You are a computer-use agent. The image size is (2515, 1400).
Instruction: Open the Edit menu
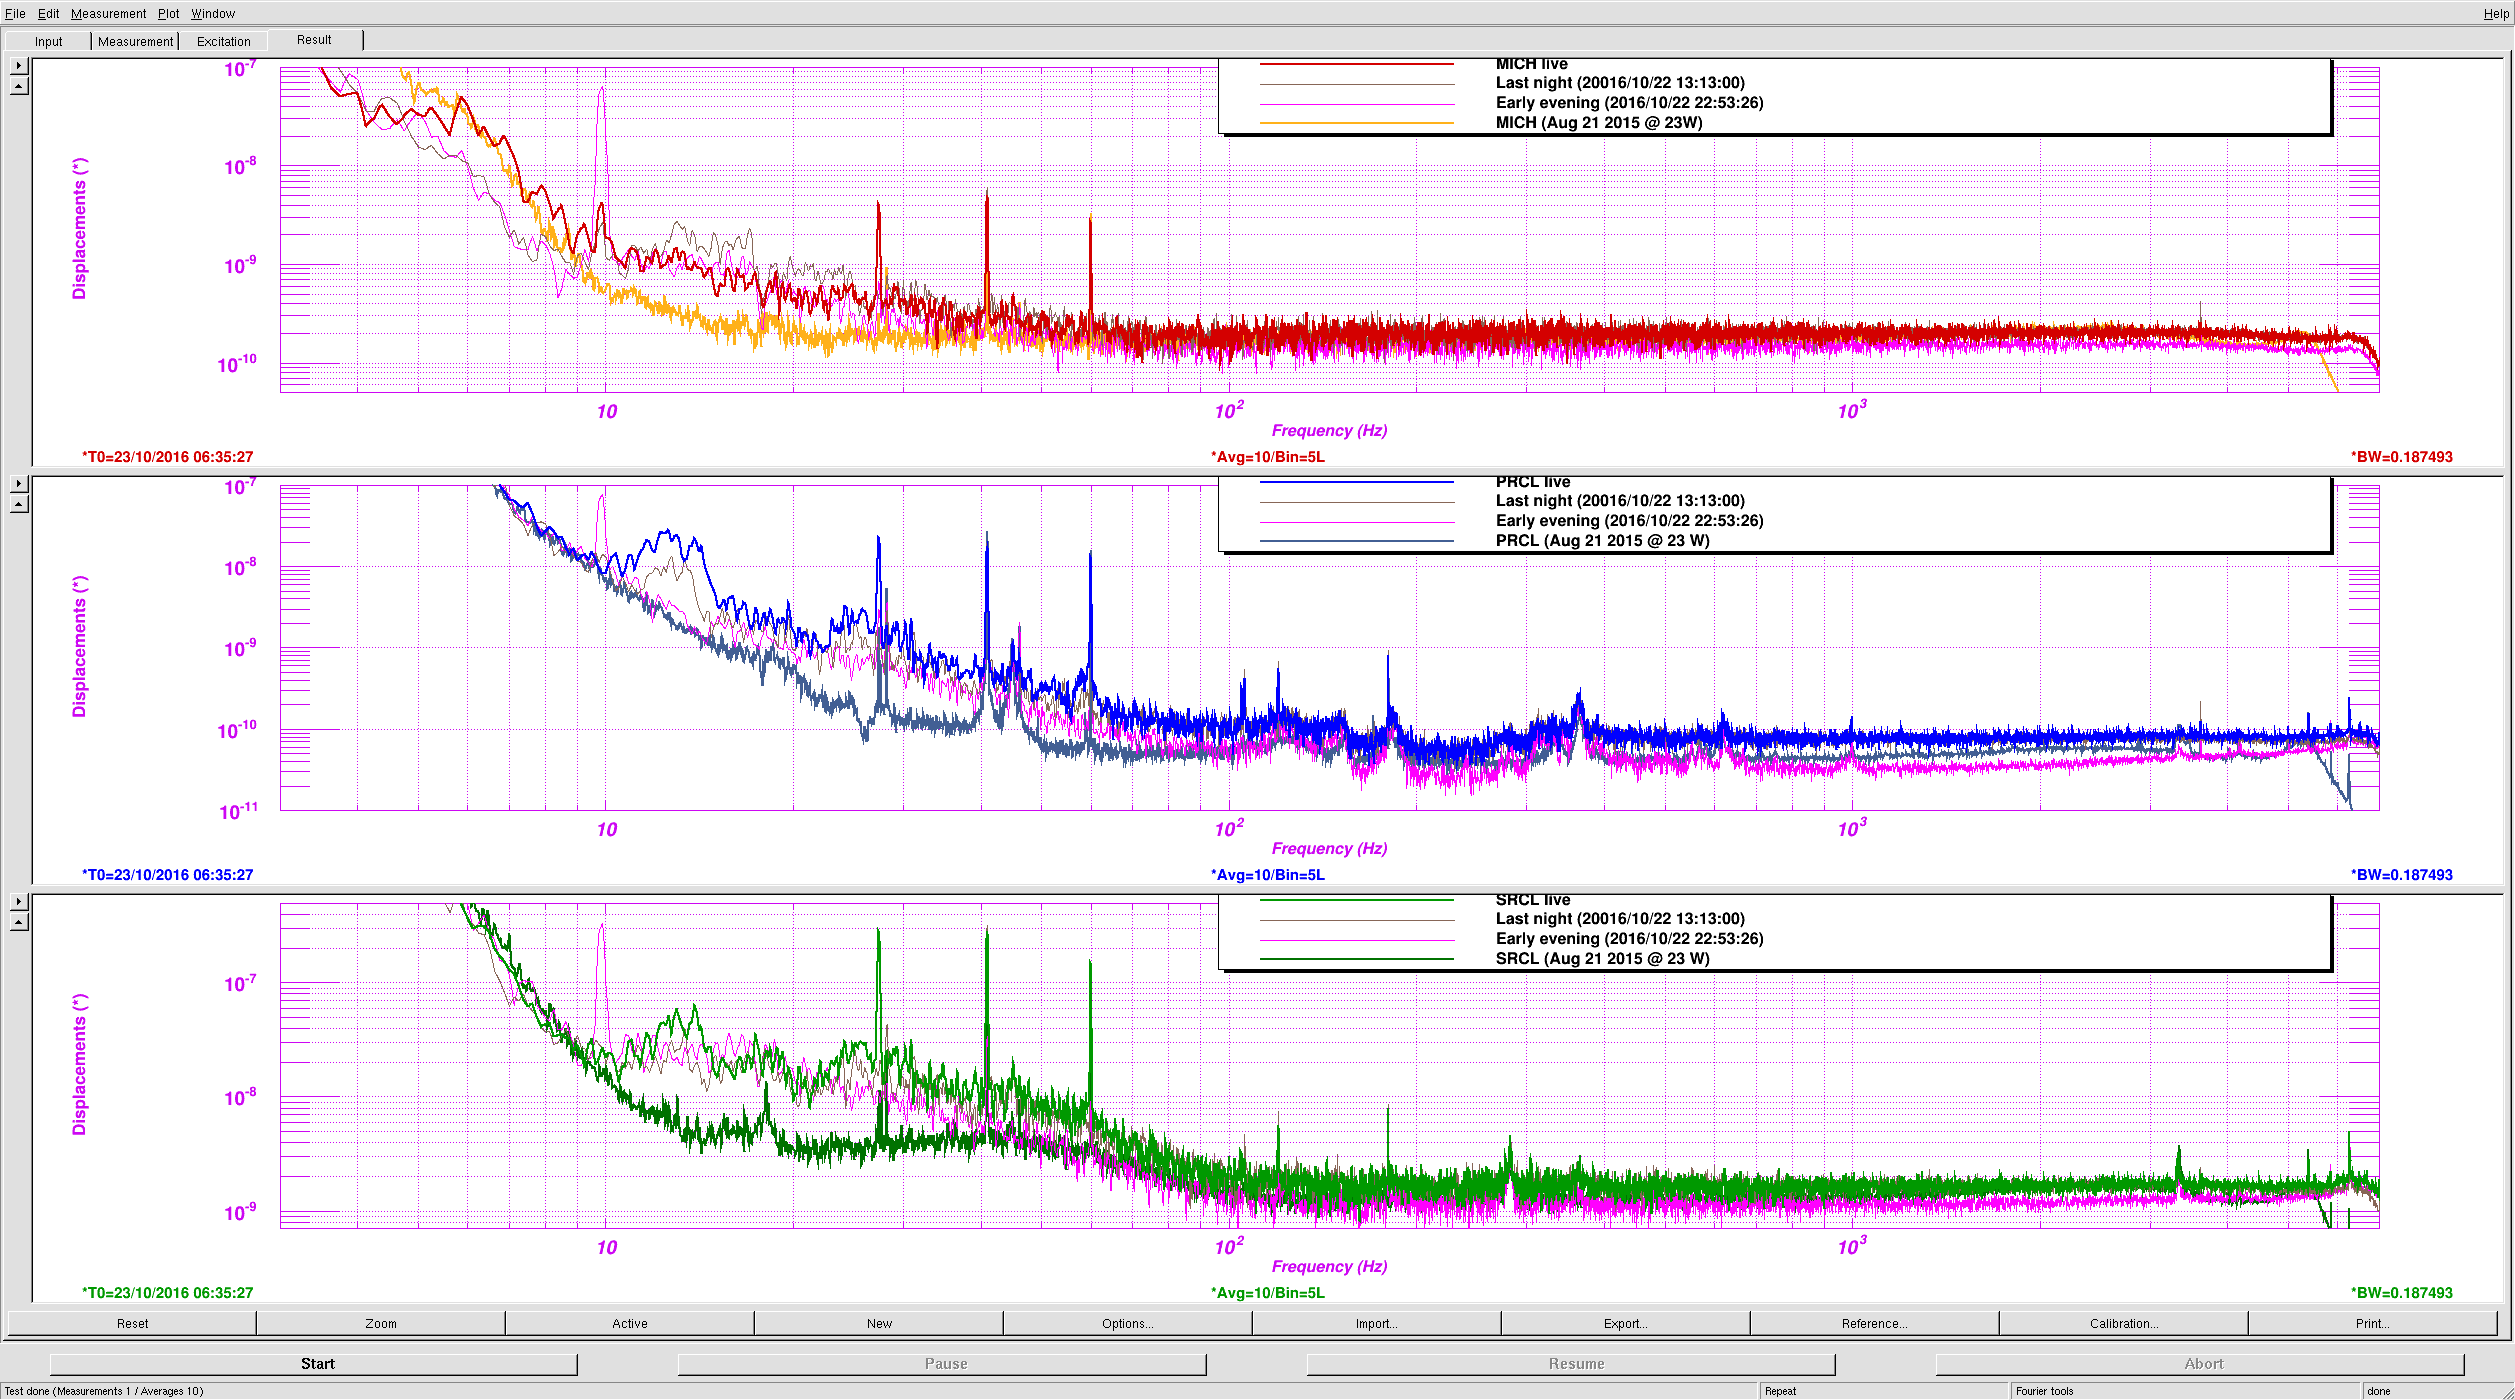48,13
